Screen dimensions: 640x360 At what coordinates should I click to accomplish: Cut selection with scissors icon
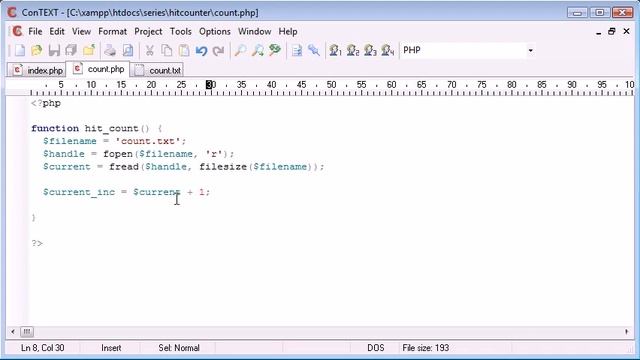coord(149,51)
